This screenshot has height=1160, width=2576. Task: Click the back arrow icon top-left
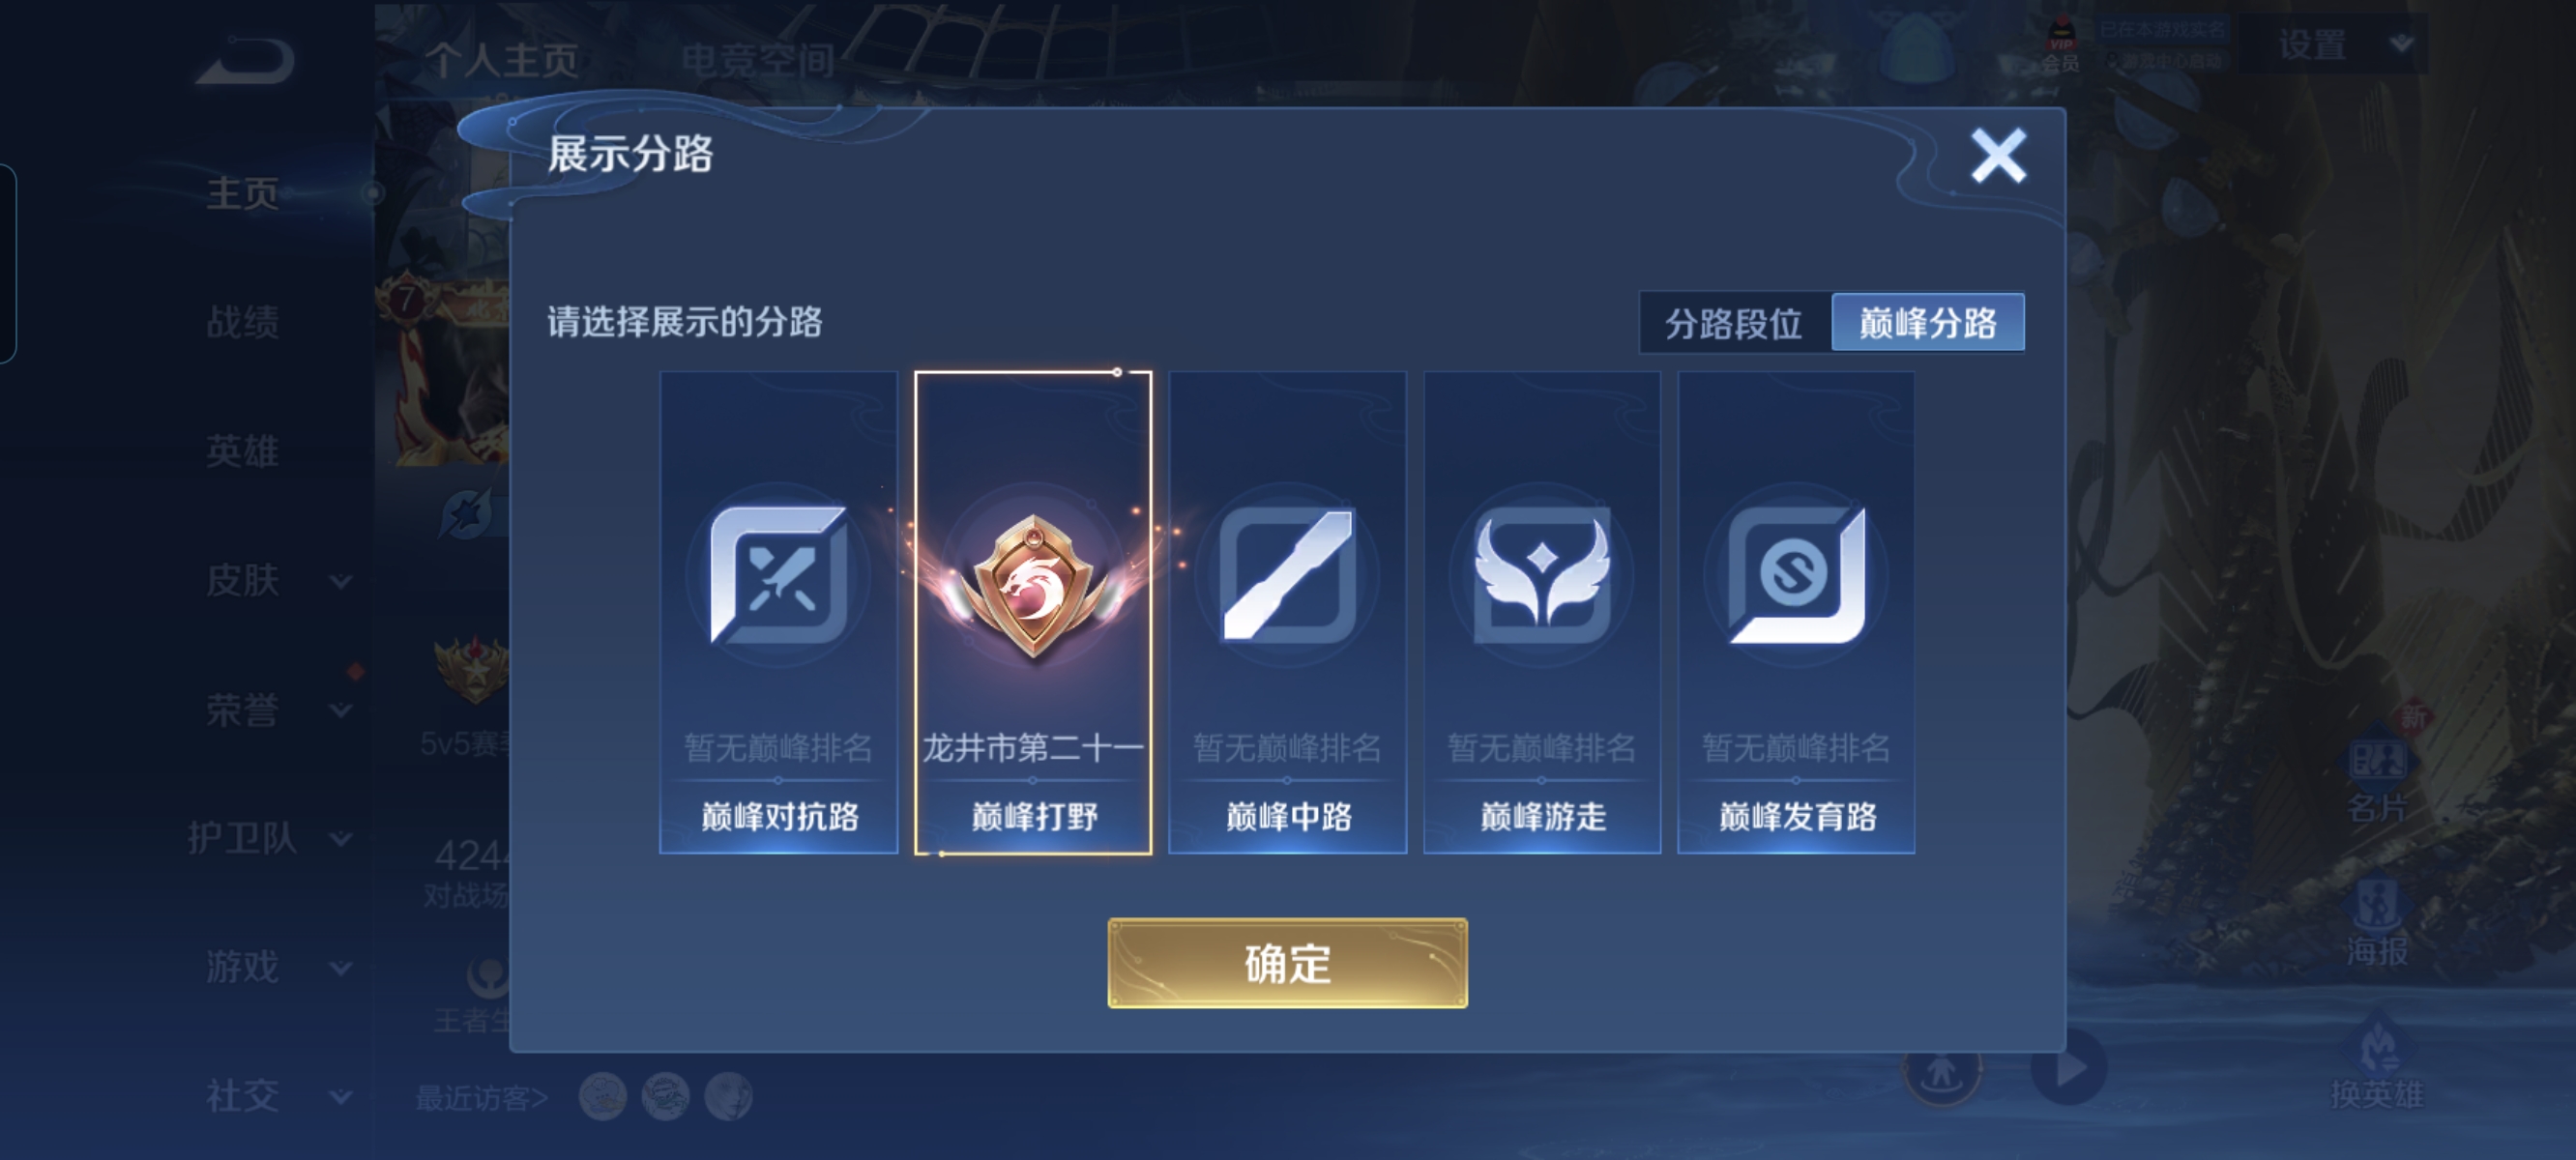[245, 60]
